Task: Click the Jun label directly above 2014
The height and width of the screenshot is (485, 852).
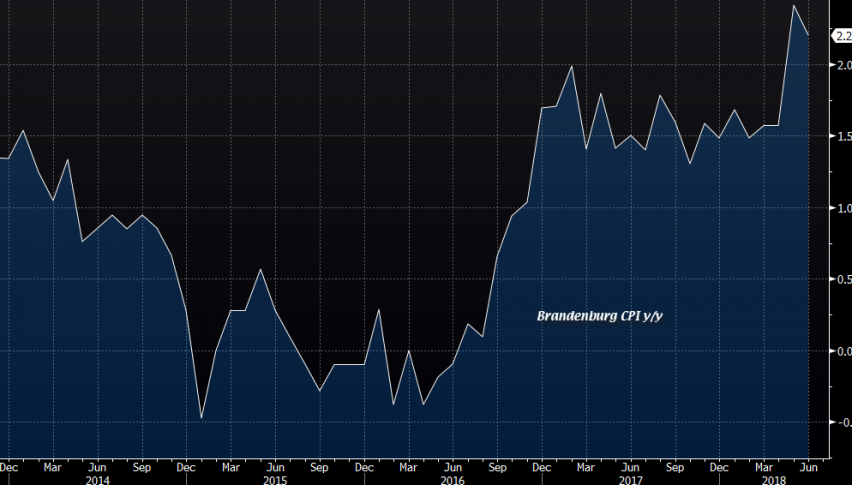Action: (97, 467)
